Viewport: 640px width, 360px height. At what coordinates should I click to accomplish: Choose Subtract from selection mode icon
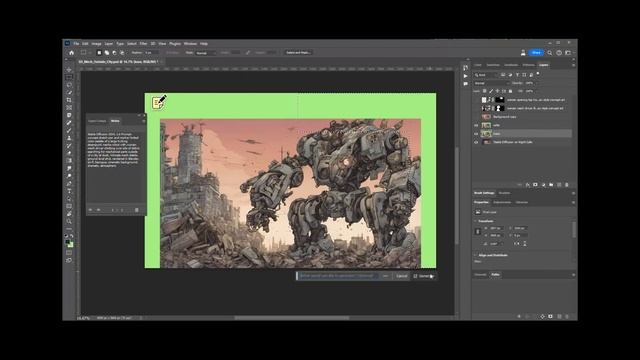(x=114, y=53)
